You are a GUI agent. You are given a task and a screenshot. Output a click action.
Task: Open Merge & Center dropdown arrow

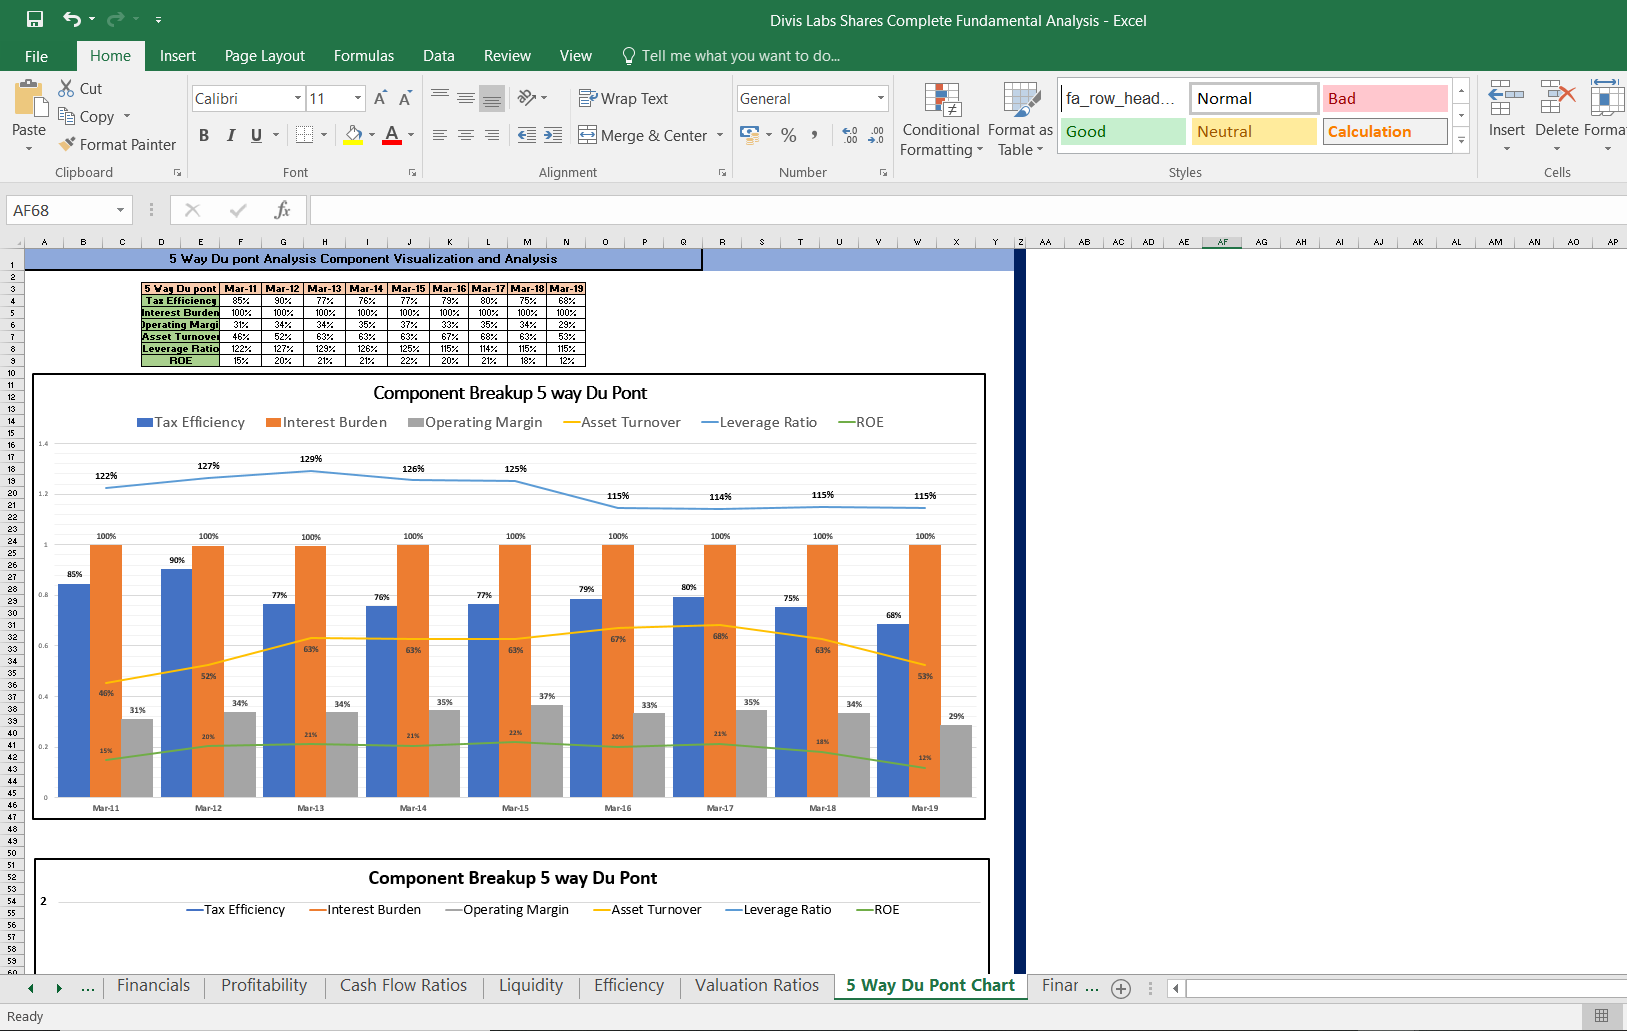tap(720, 135)
